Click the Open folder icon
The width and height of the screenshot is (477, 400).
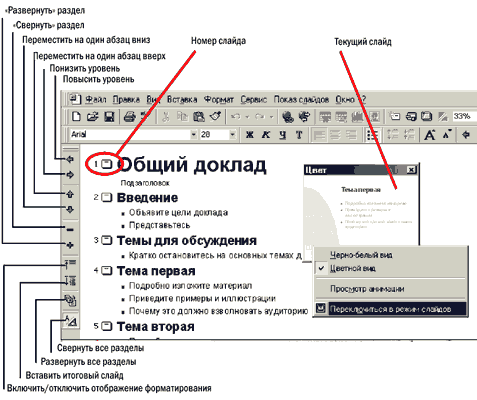(93, 116)
